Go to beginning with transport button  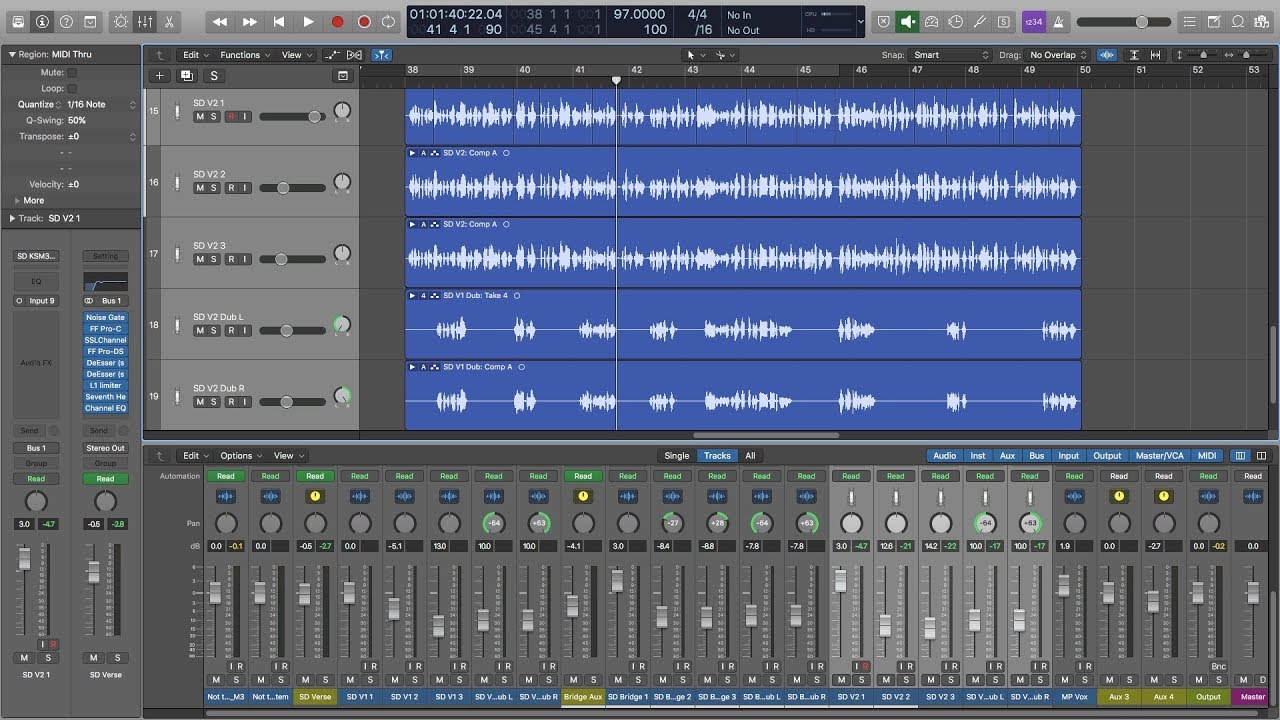pyautogui.click(x=279, y=21)
